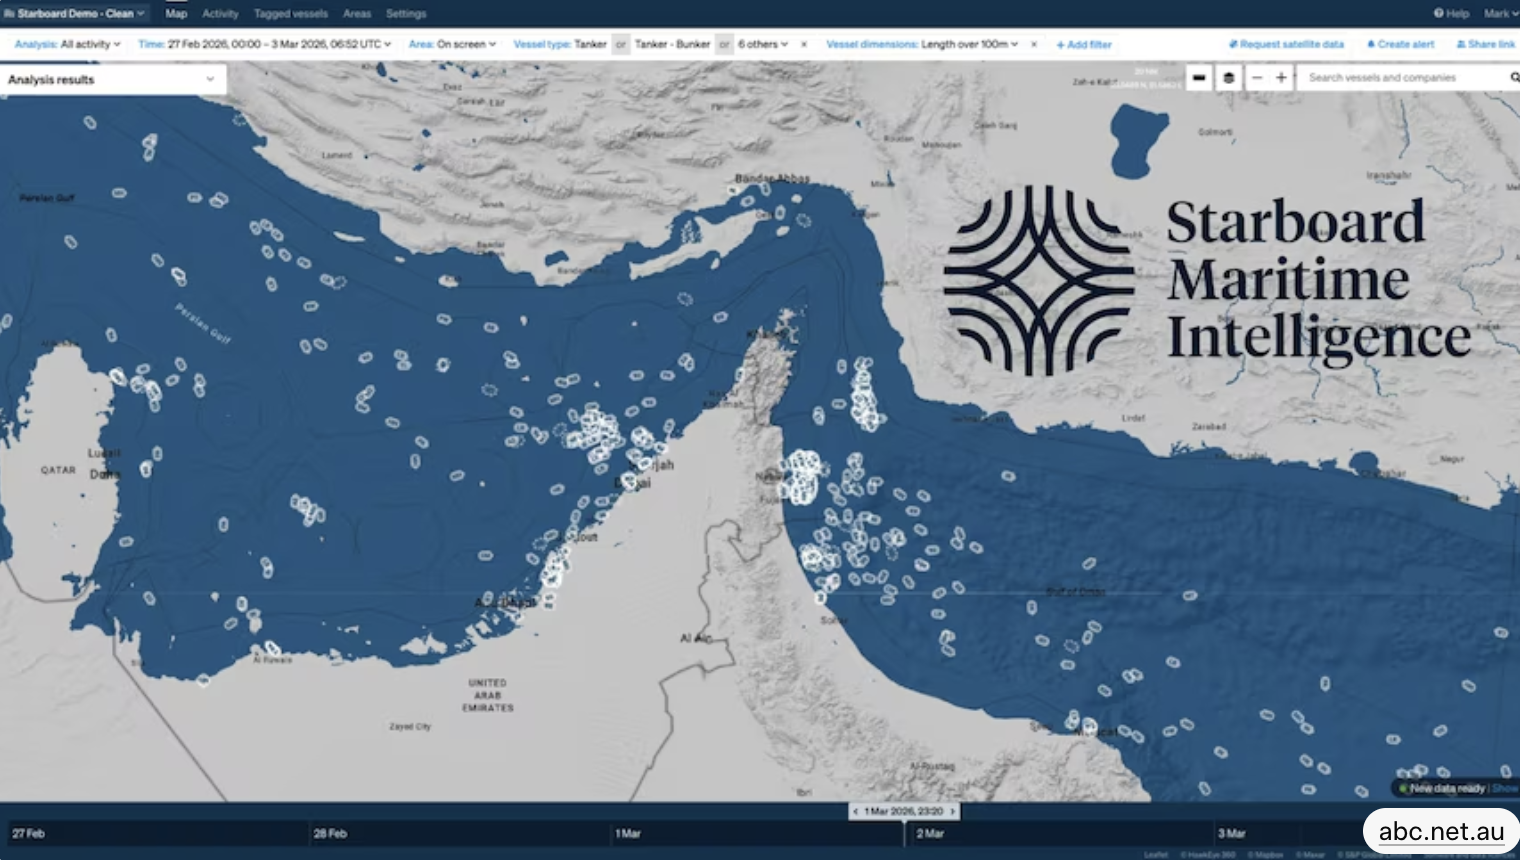Focus the Search vessels and companies field
The image size is (1520, 860).
1403,78
